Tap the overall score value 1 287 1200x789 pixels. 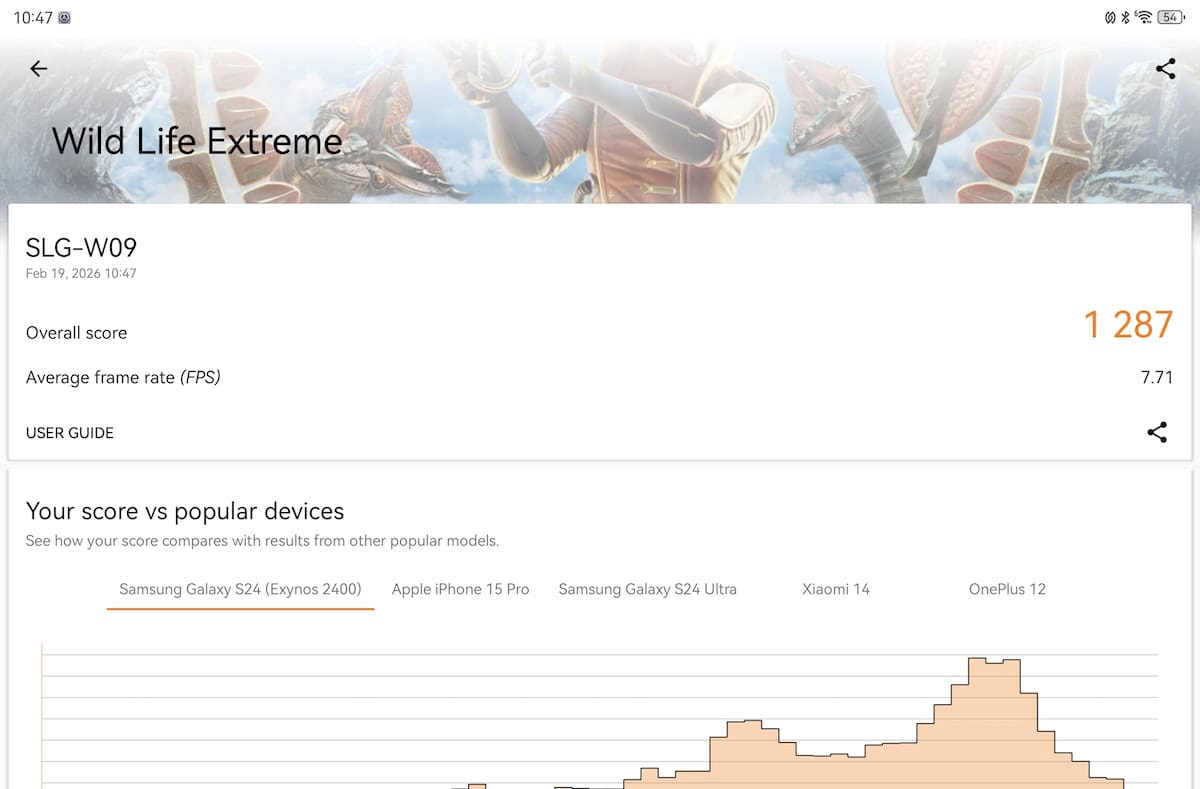click(1128, 325)
